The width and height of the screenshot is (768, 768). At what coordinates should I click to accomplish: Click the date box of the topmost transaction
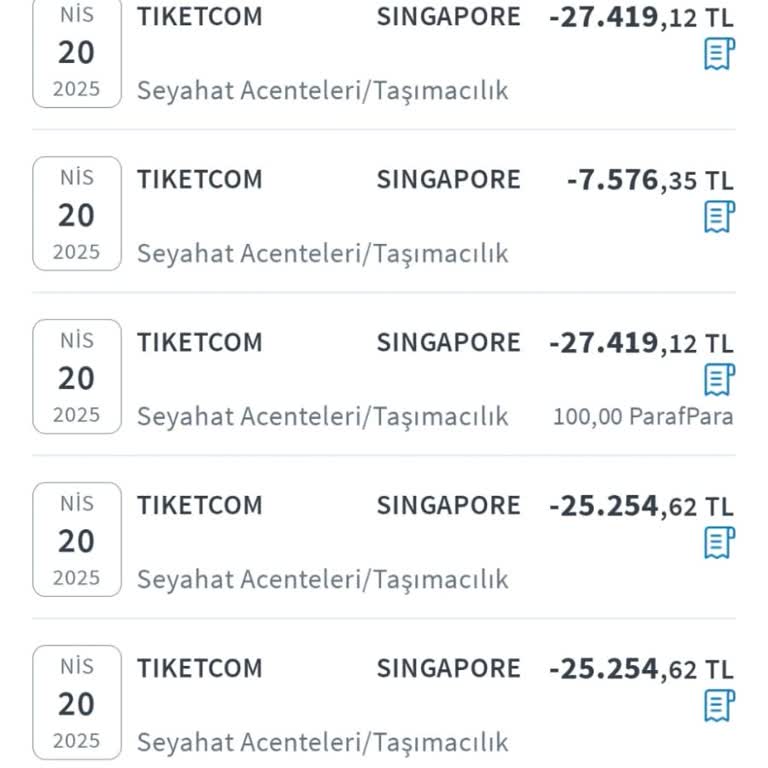pyautogui.click(x=77, y=52)
